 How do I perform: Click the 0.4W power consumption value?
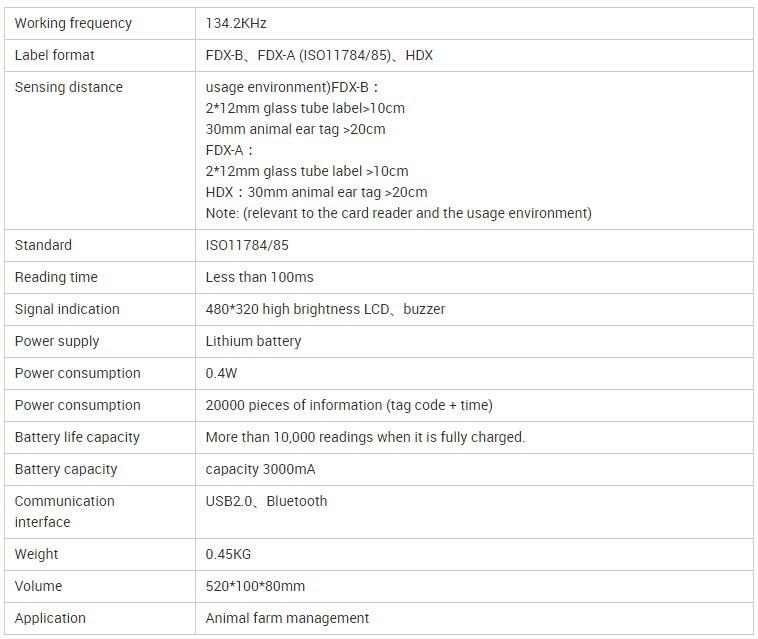[221, 373]
